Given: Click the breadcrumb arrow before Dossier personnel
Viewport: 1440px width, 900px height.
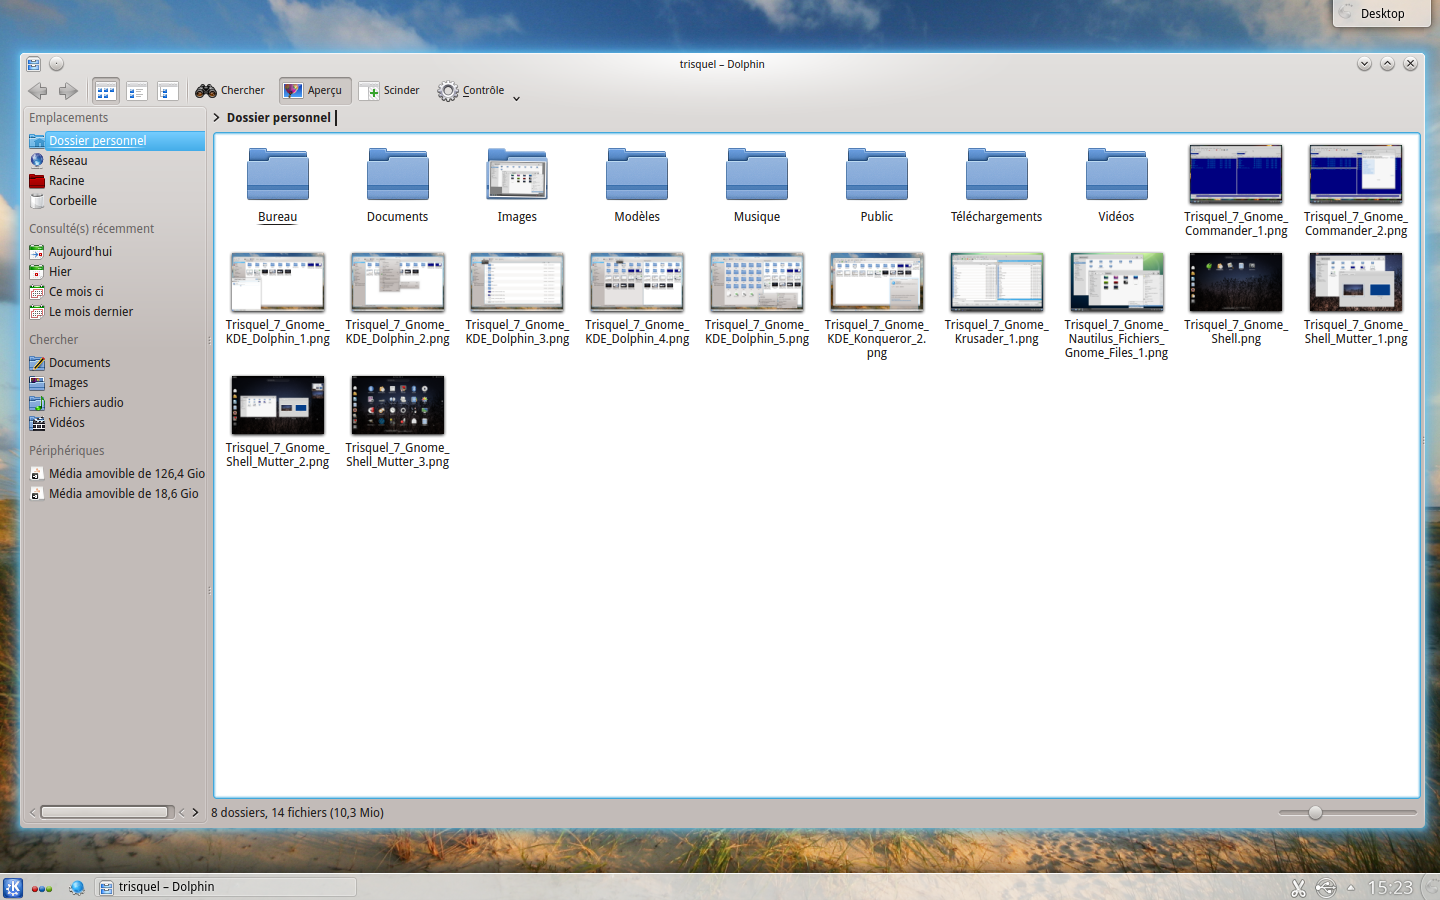Looking at the screenshot, I should click(x=216, y=117).
